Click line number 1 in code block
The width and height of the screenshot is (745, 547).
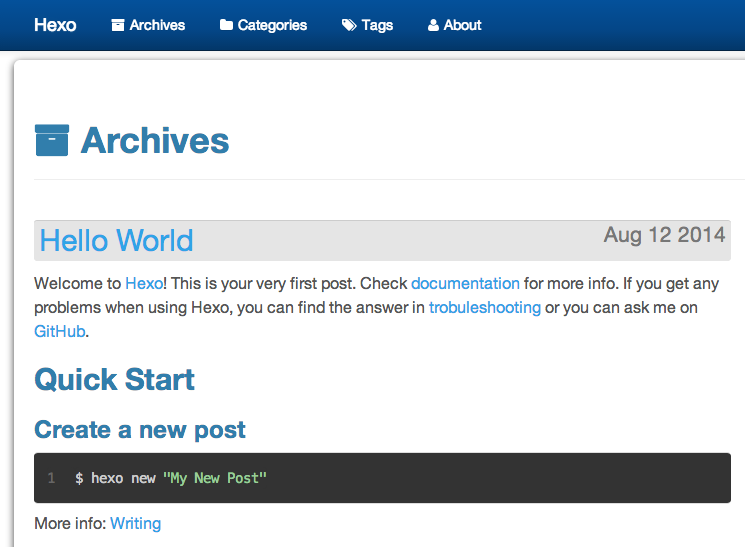point(51,478)
